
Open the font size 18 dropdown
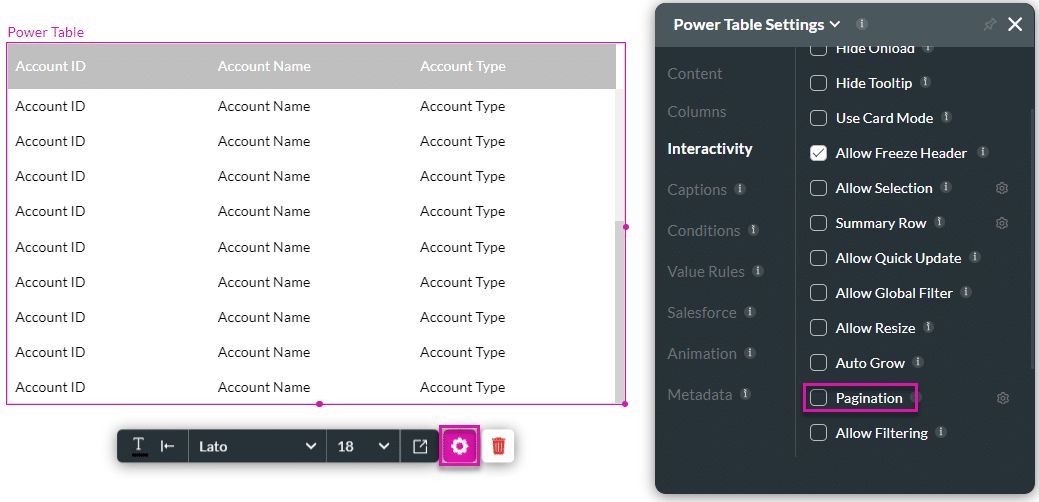pos(364,446)
